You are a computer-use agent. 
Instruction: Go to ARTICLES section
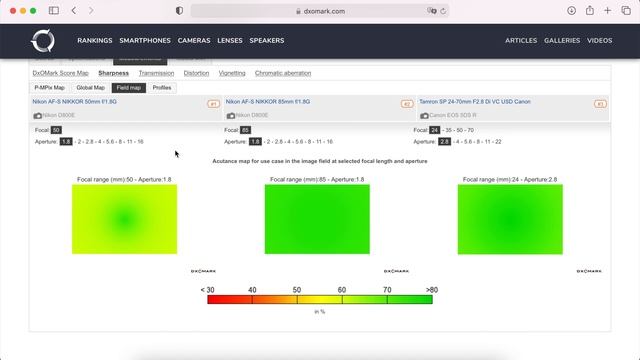[521, 40]
